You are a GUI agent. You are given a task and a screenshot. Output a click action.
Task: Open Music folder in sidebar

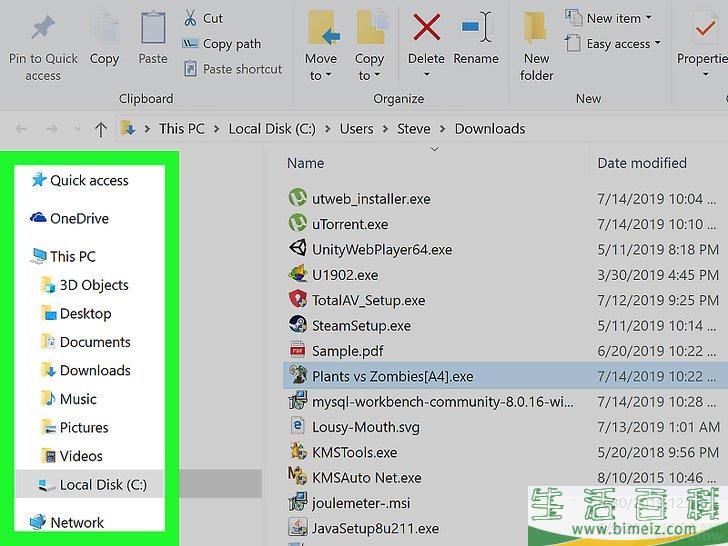pos(69,399)
